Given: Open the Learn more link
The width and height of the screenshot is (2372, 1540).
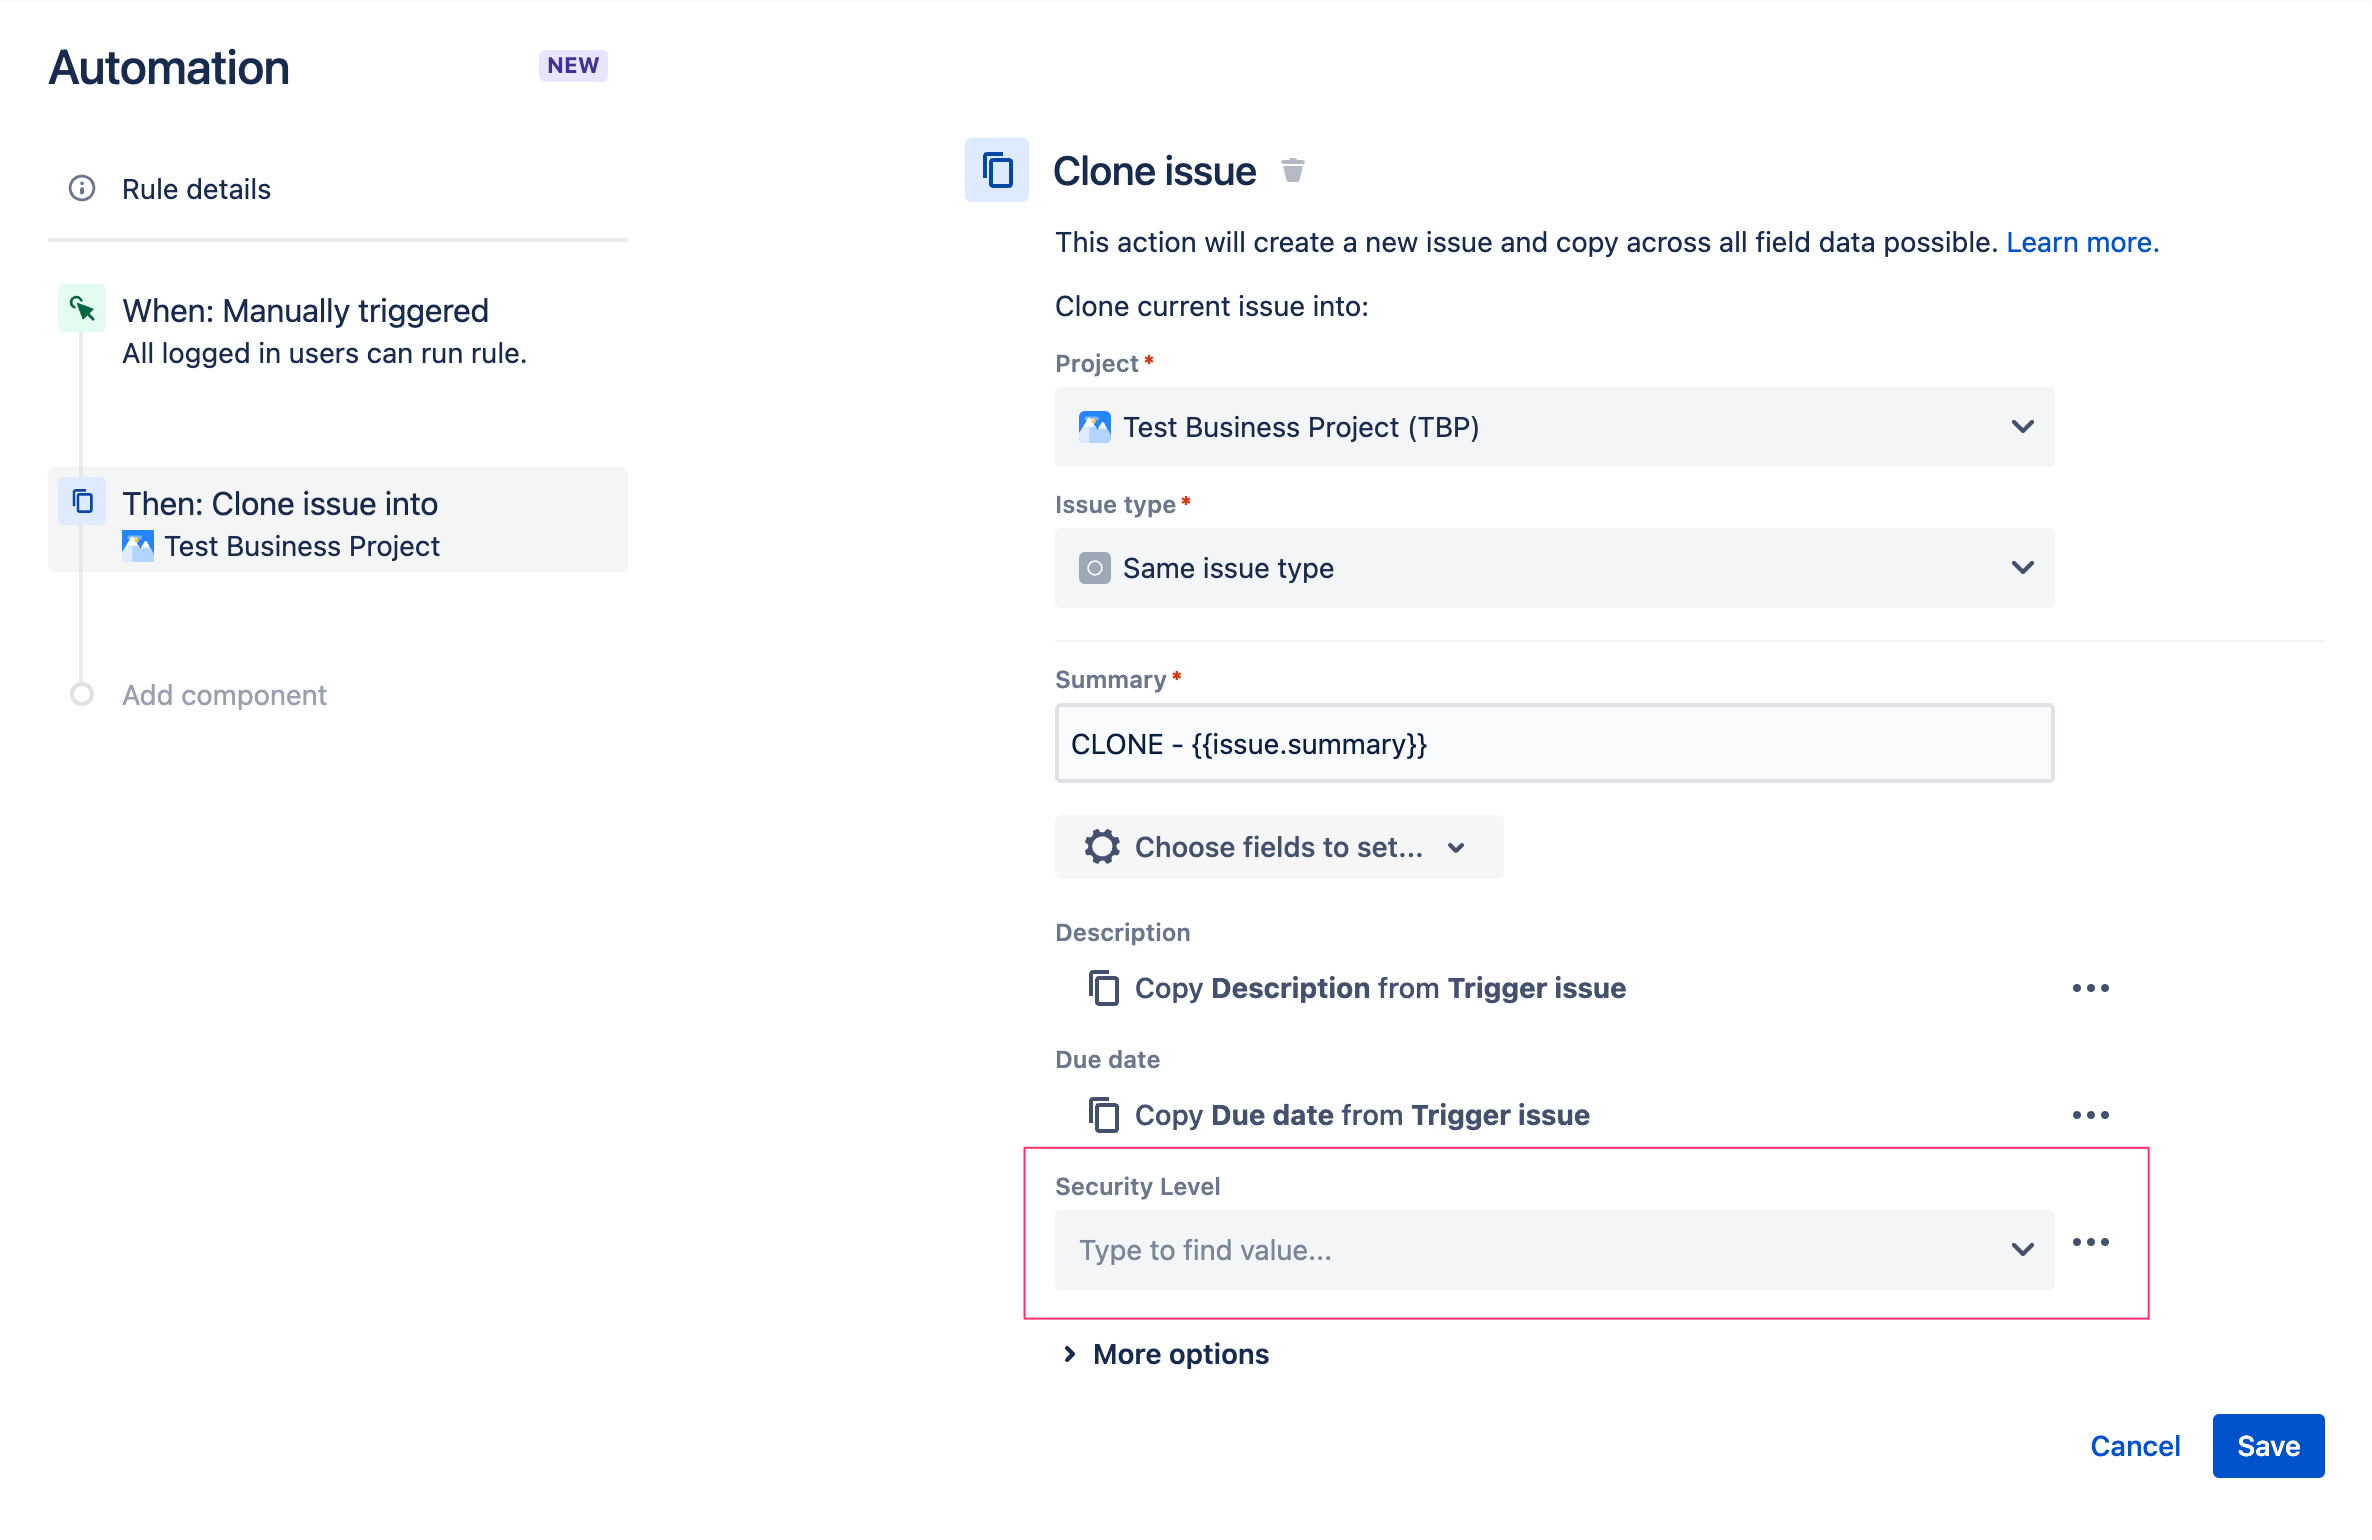Looking at the screenshot, I should pyautogui.click(x=2082, y=242).
